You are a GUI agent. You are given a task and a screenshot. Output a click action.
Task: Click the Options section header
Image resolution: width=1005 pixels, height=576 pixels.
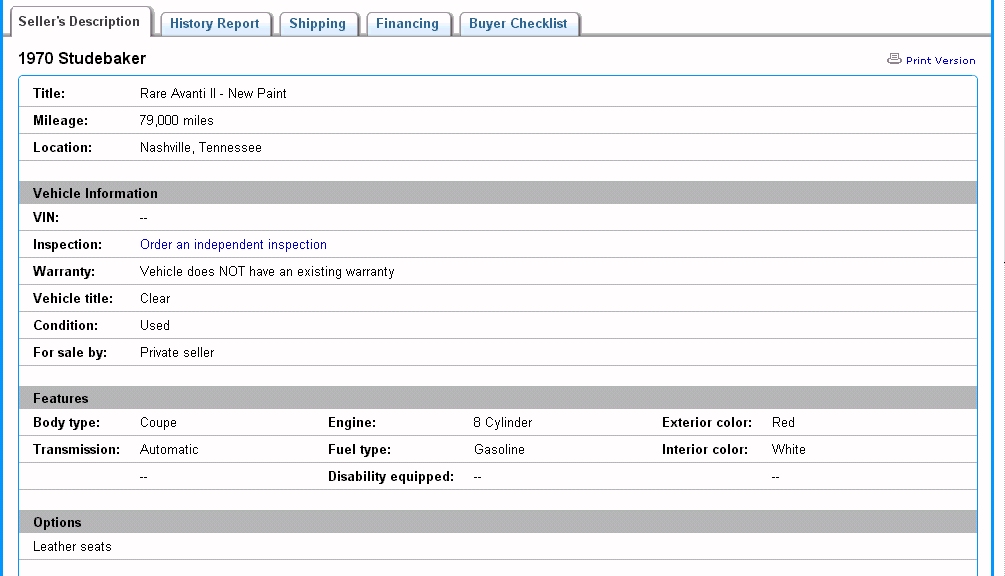pyautogui.click(x=498, y=522)
